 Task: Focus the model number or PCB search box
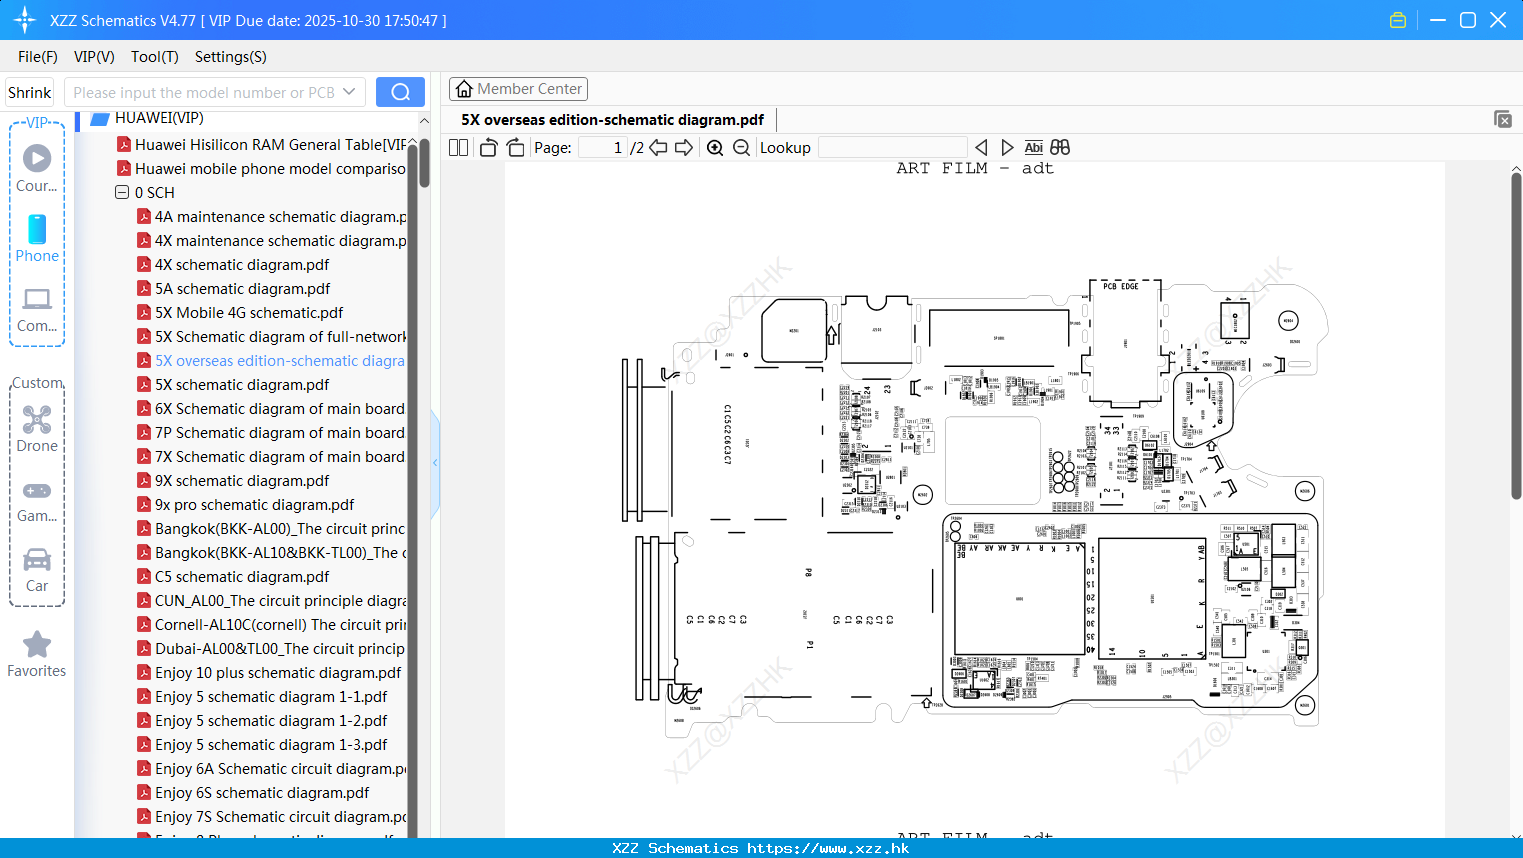[x=203, y=92]
